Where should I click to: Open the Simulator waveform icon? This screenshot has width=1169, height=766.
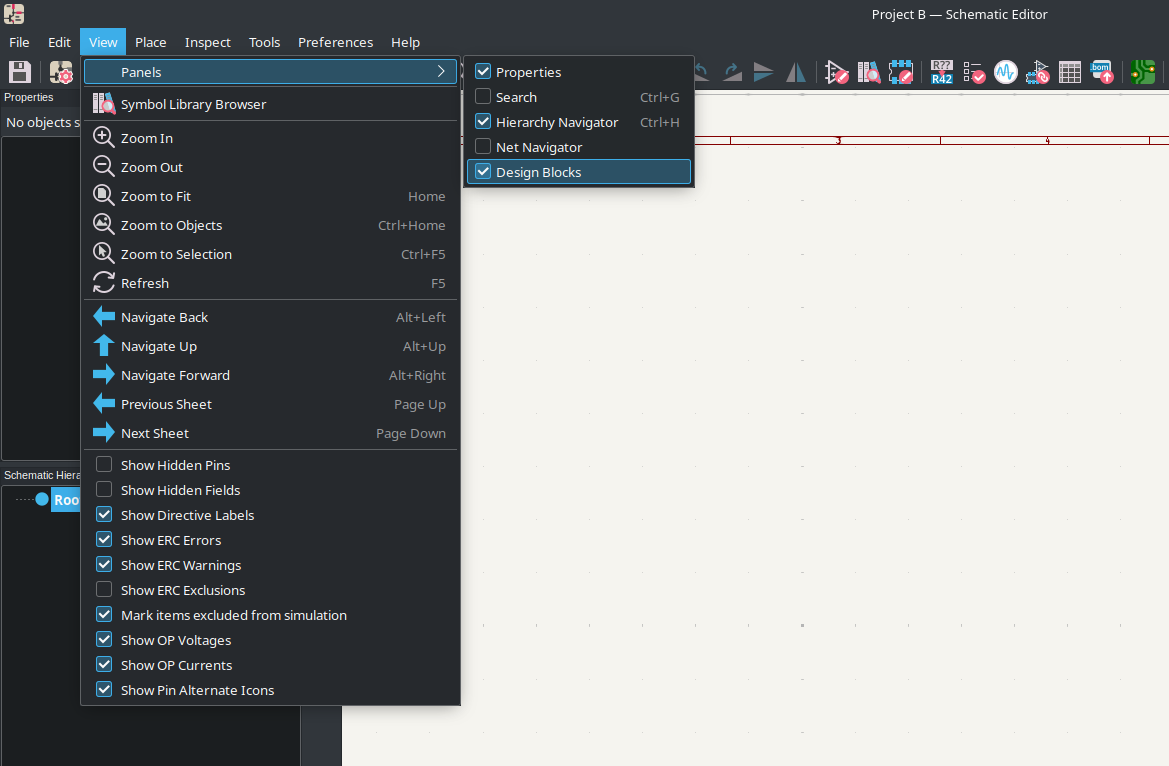1005,72
